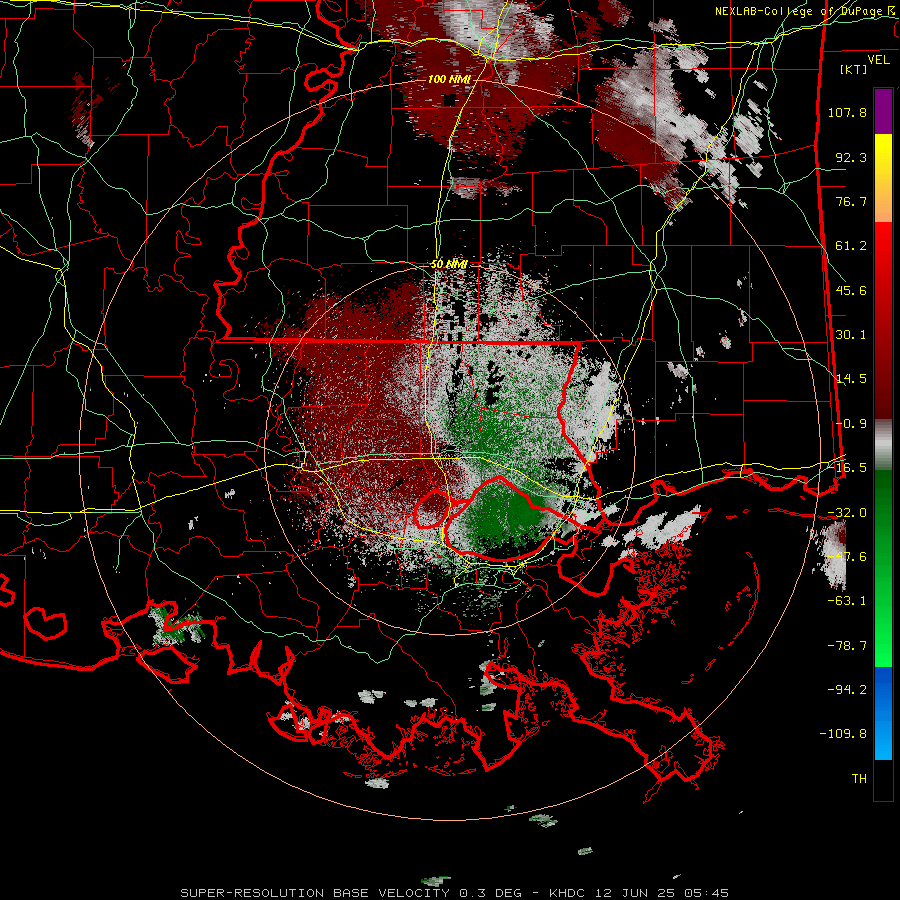
Task: Select the -94.2 velocity scale value
Action: [x=847, y=689]
